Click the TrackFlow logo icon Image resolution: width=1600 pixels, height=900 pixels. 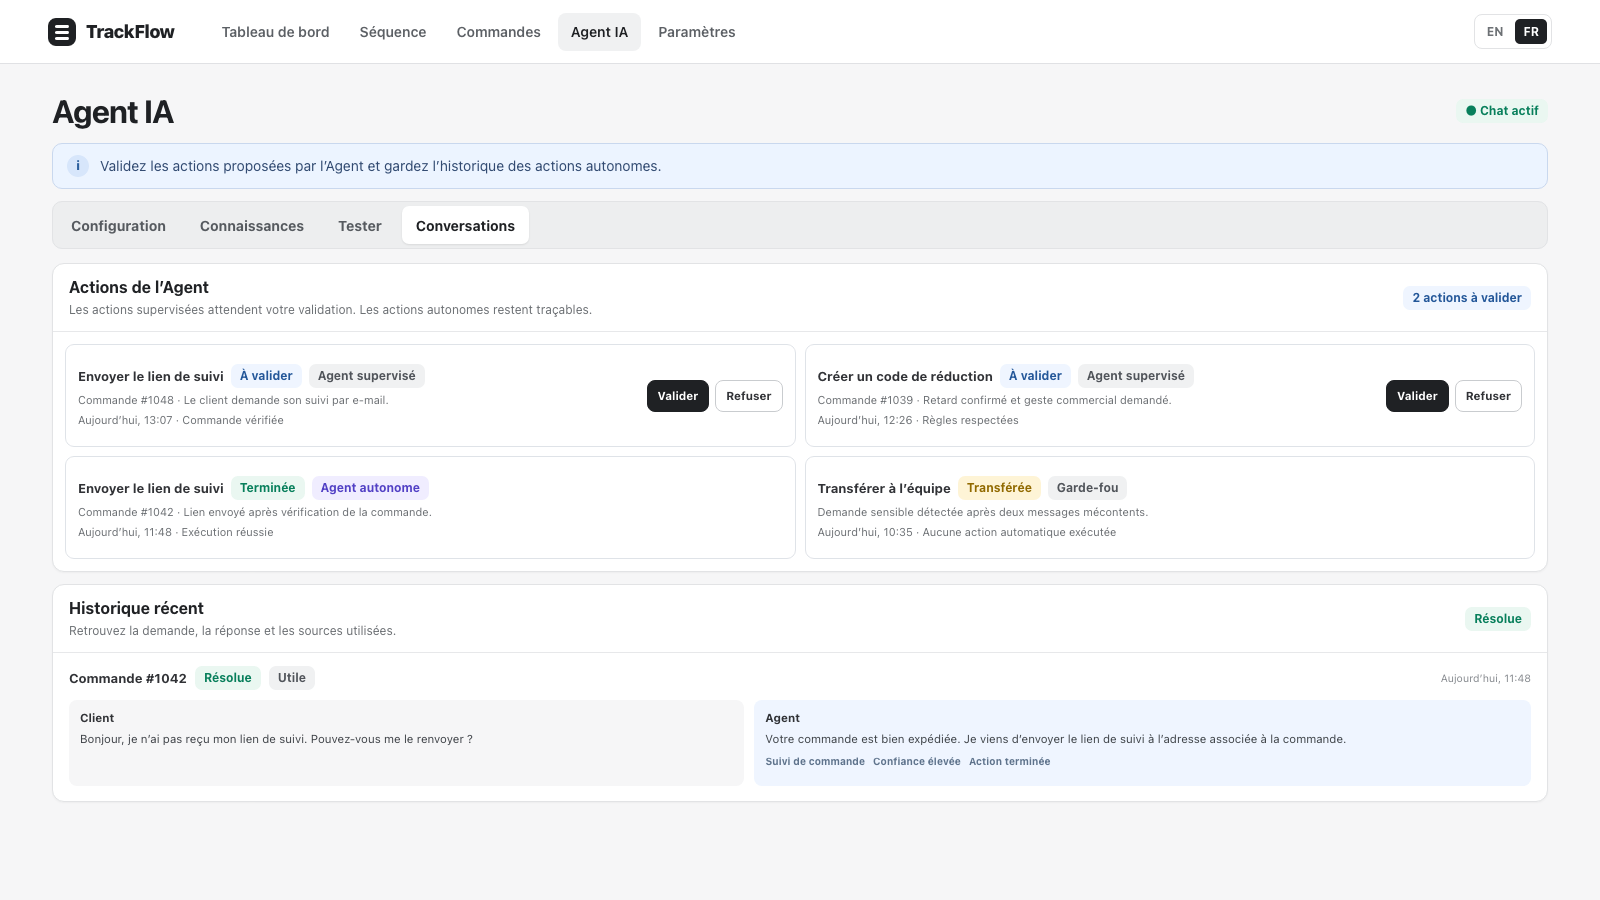[x=62, y=32]
